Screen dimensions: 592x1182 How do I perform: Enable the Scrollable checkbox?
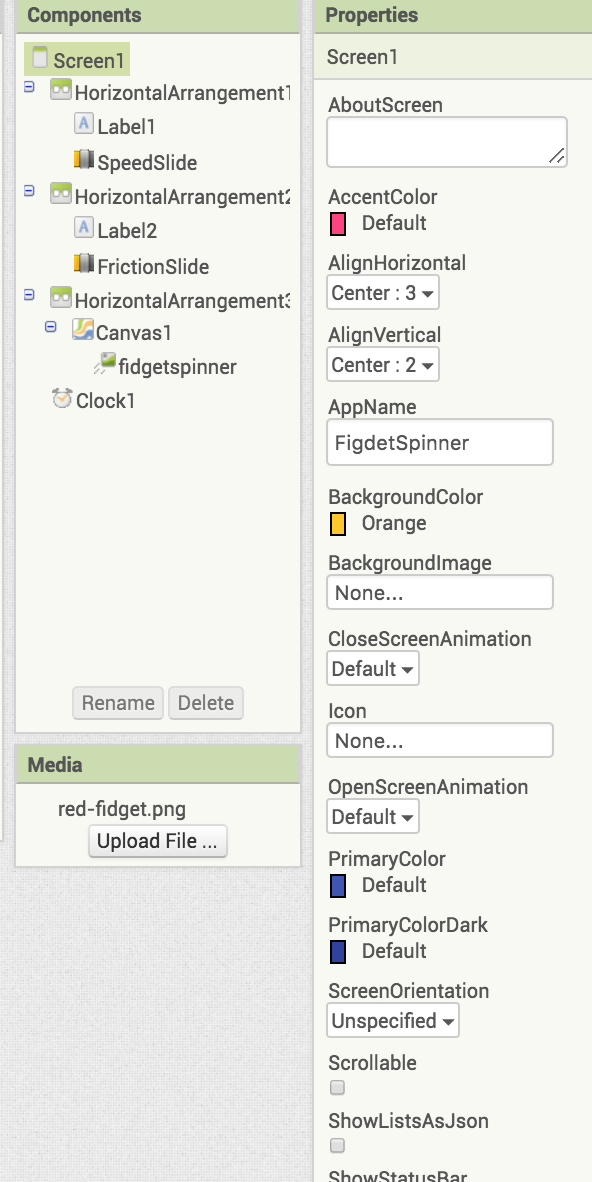click(x=338, y=1087)
